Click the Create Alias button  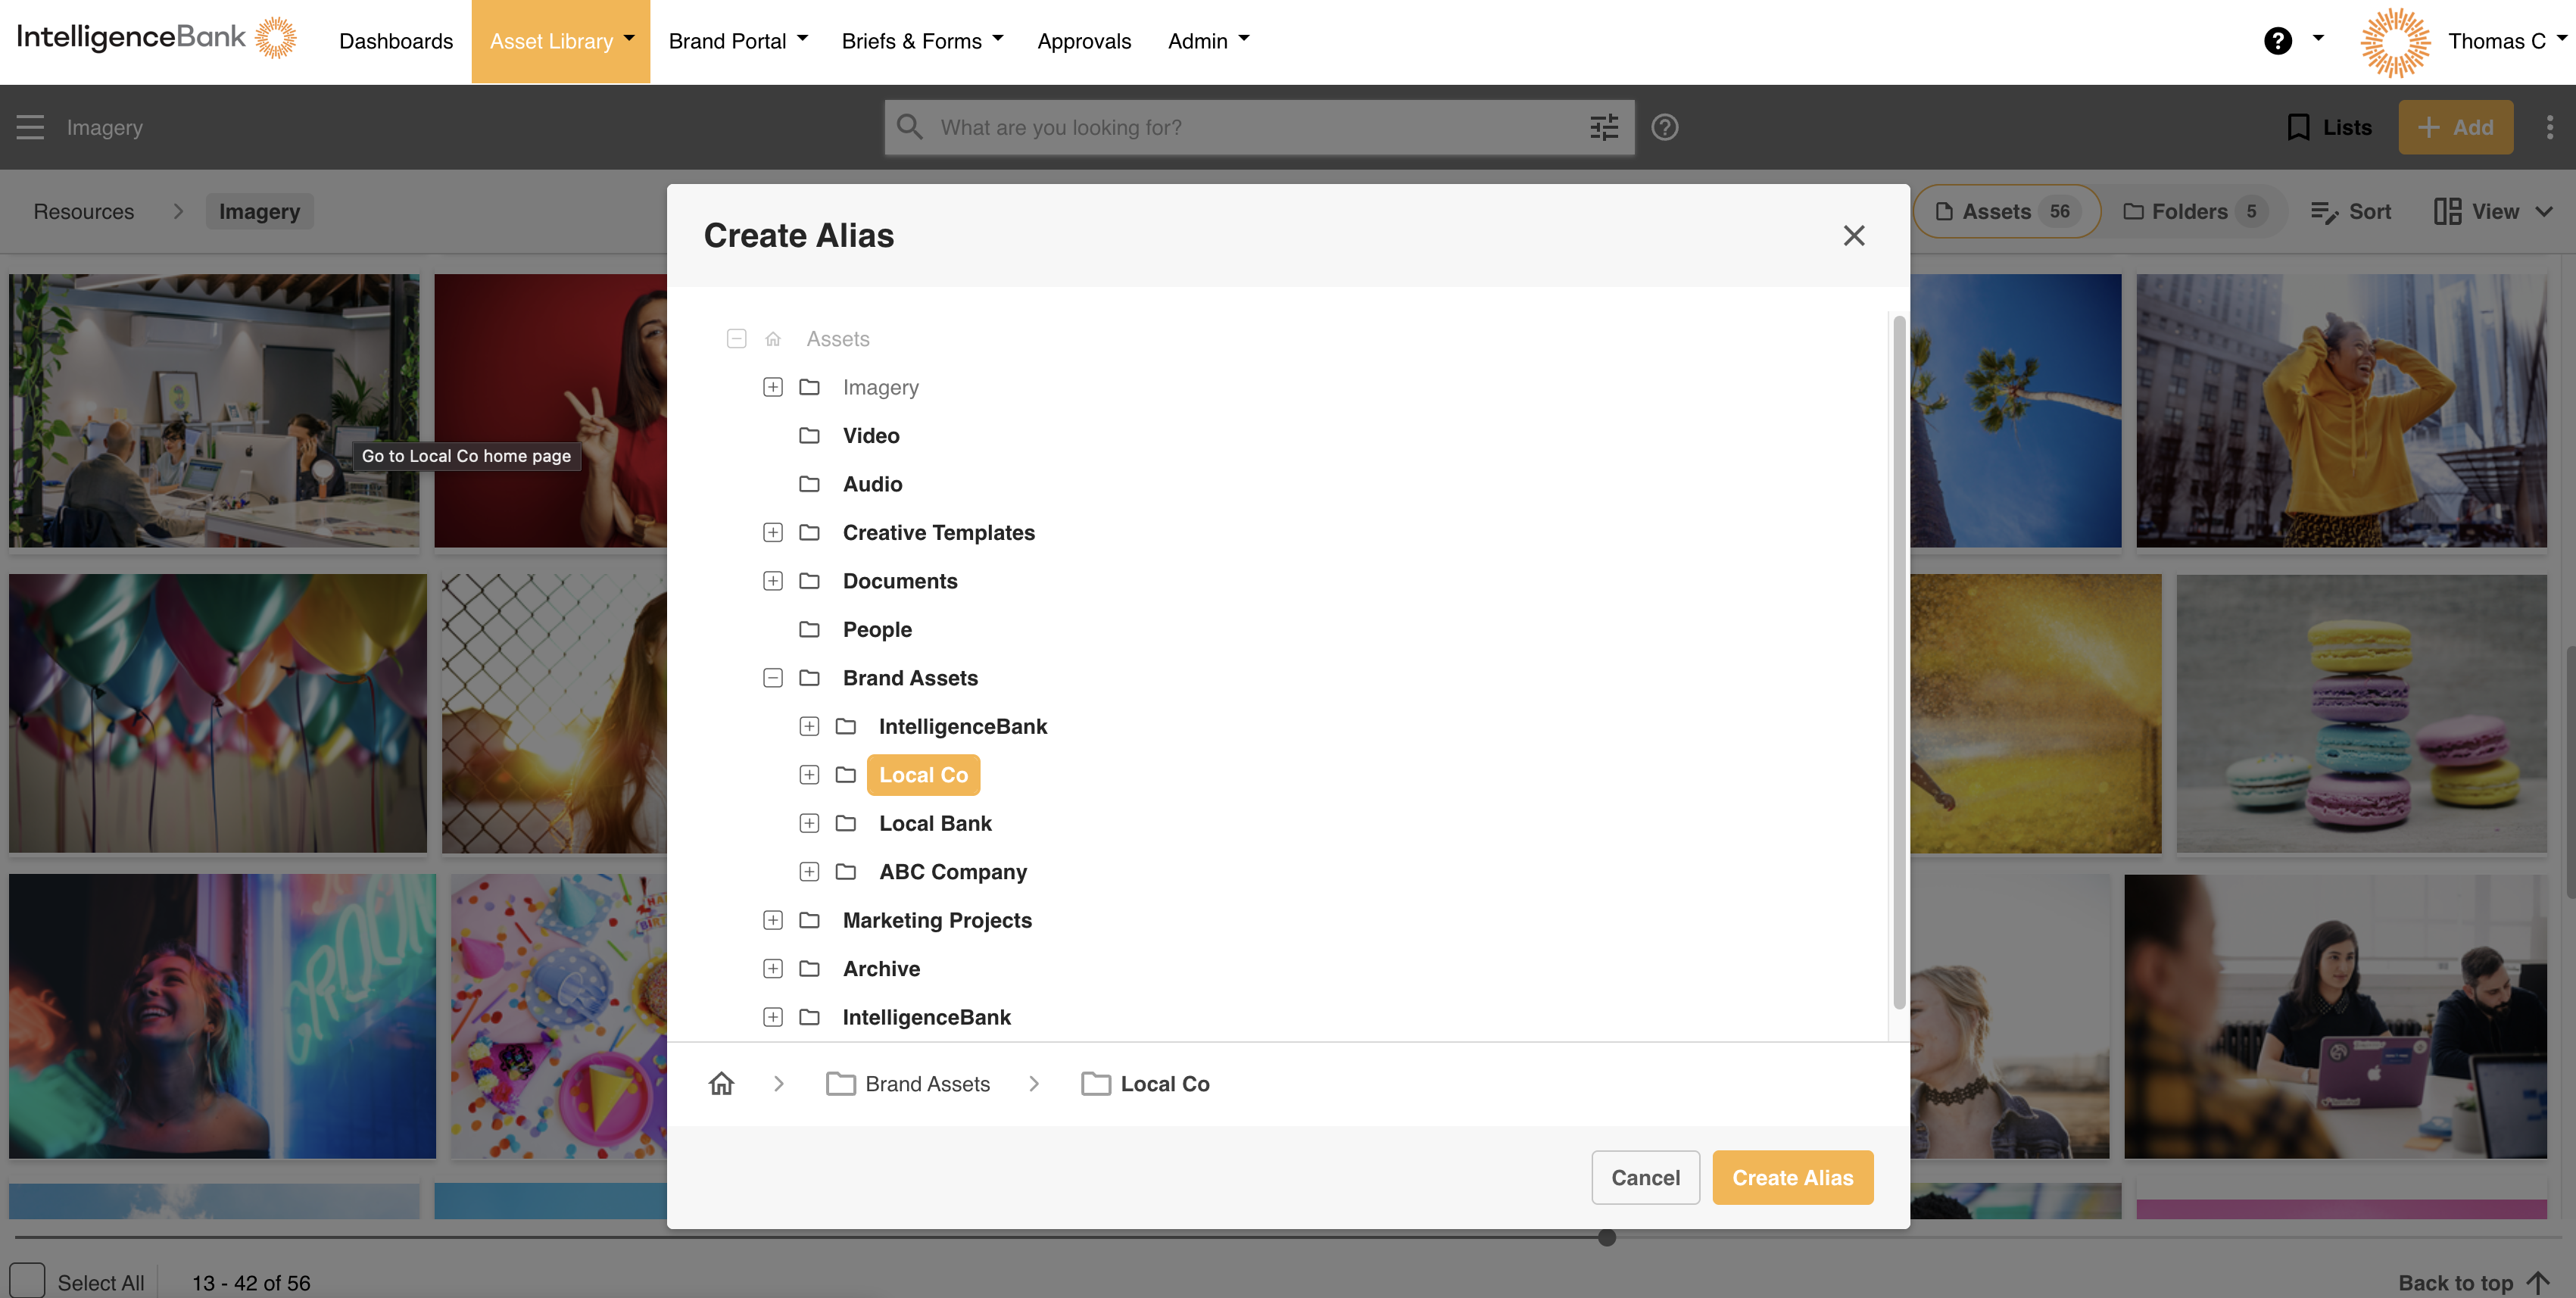(1792, 1178)
